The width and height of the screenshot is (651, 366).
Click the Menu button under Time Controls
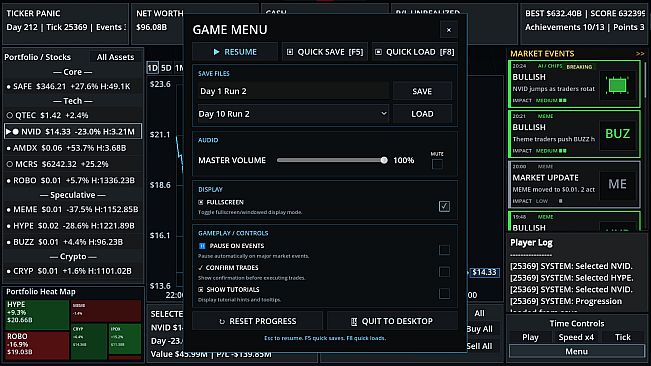point(577,351)
